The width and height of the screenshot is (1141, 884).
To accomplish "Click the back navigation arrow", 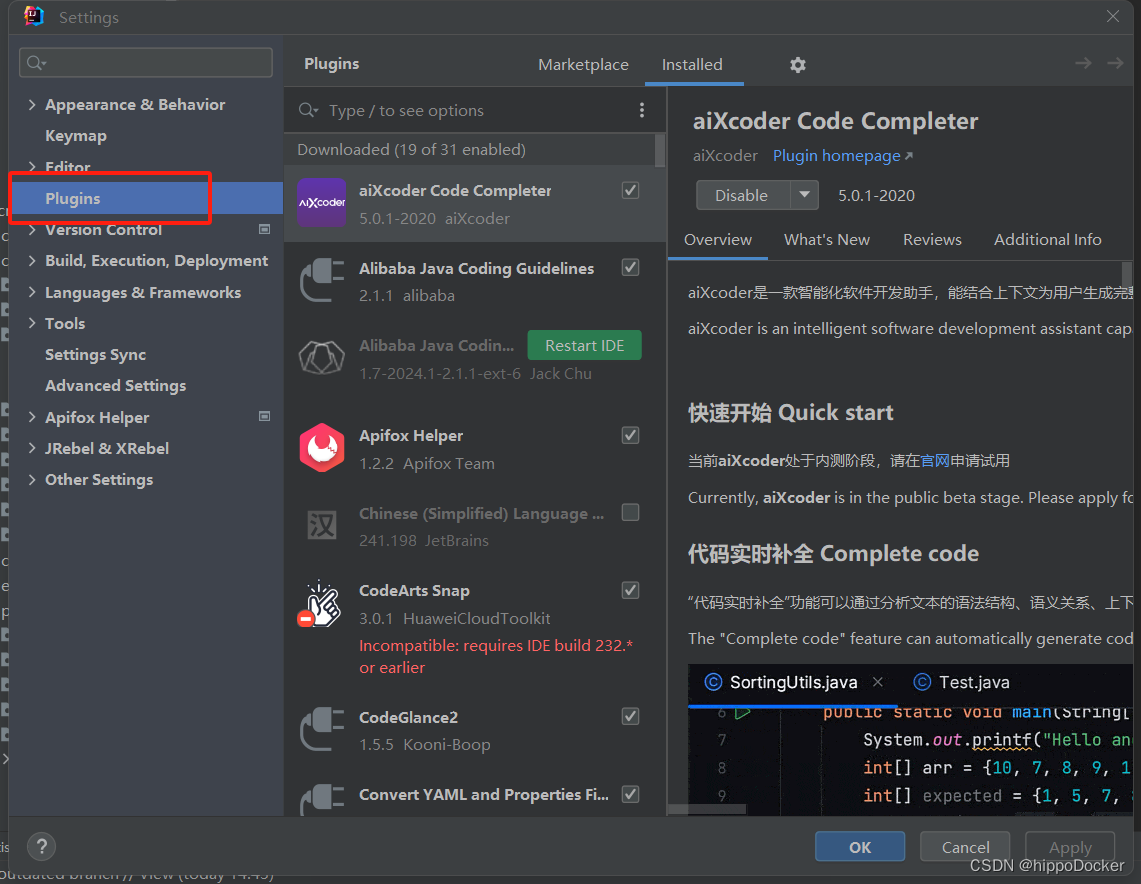I will 1083,63.
